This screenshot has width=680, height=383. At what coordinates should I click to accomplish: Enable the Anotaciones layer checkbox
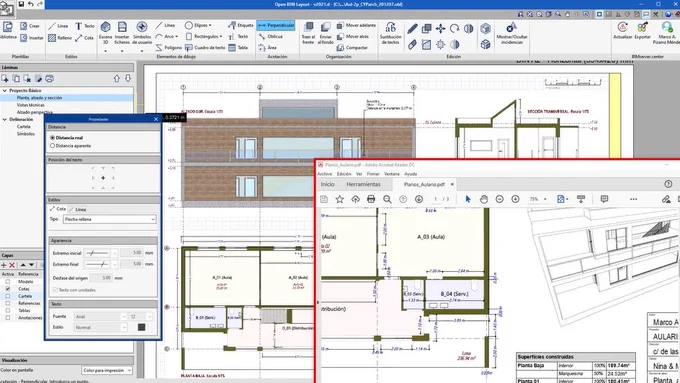coord(8,318)
